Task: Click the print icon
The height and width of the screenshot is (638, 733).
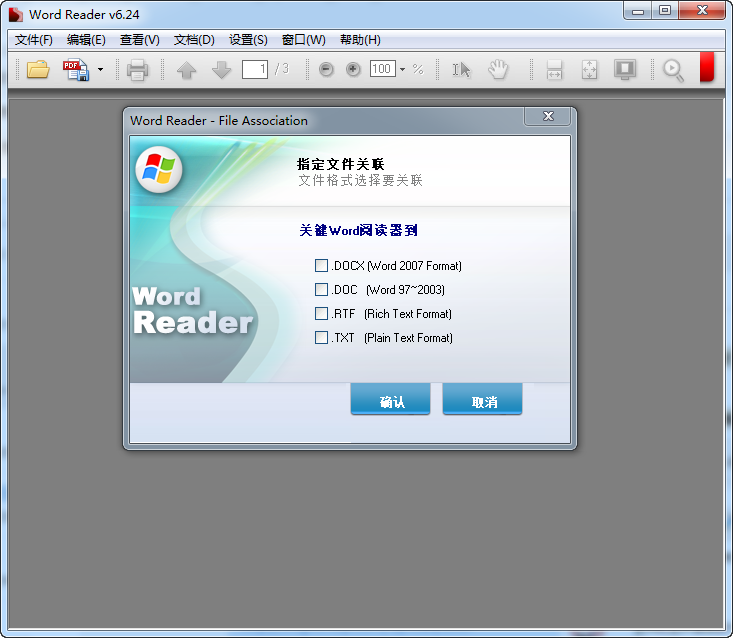Action: [x=137, y=70]
